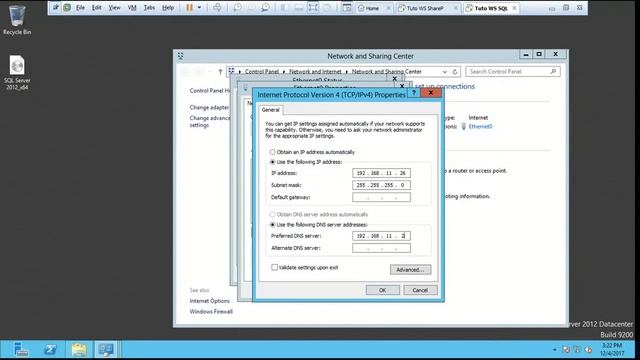
Task: Click the full screen mode toolbar icon
Action: pos(313,7)
